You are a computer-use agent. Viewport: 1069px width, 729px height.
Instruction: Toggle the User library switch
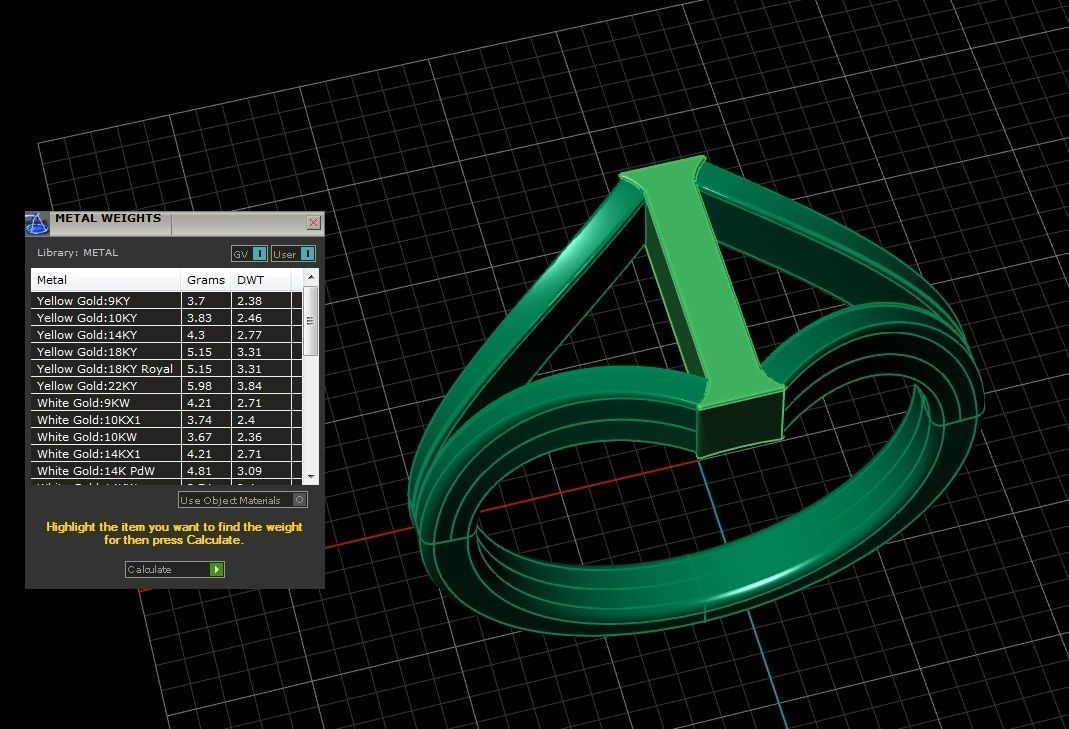click(x=307, y=254)
